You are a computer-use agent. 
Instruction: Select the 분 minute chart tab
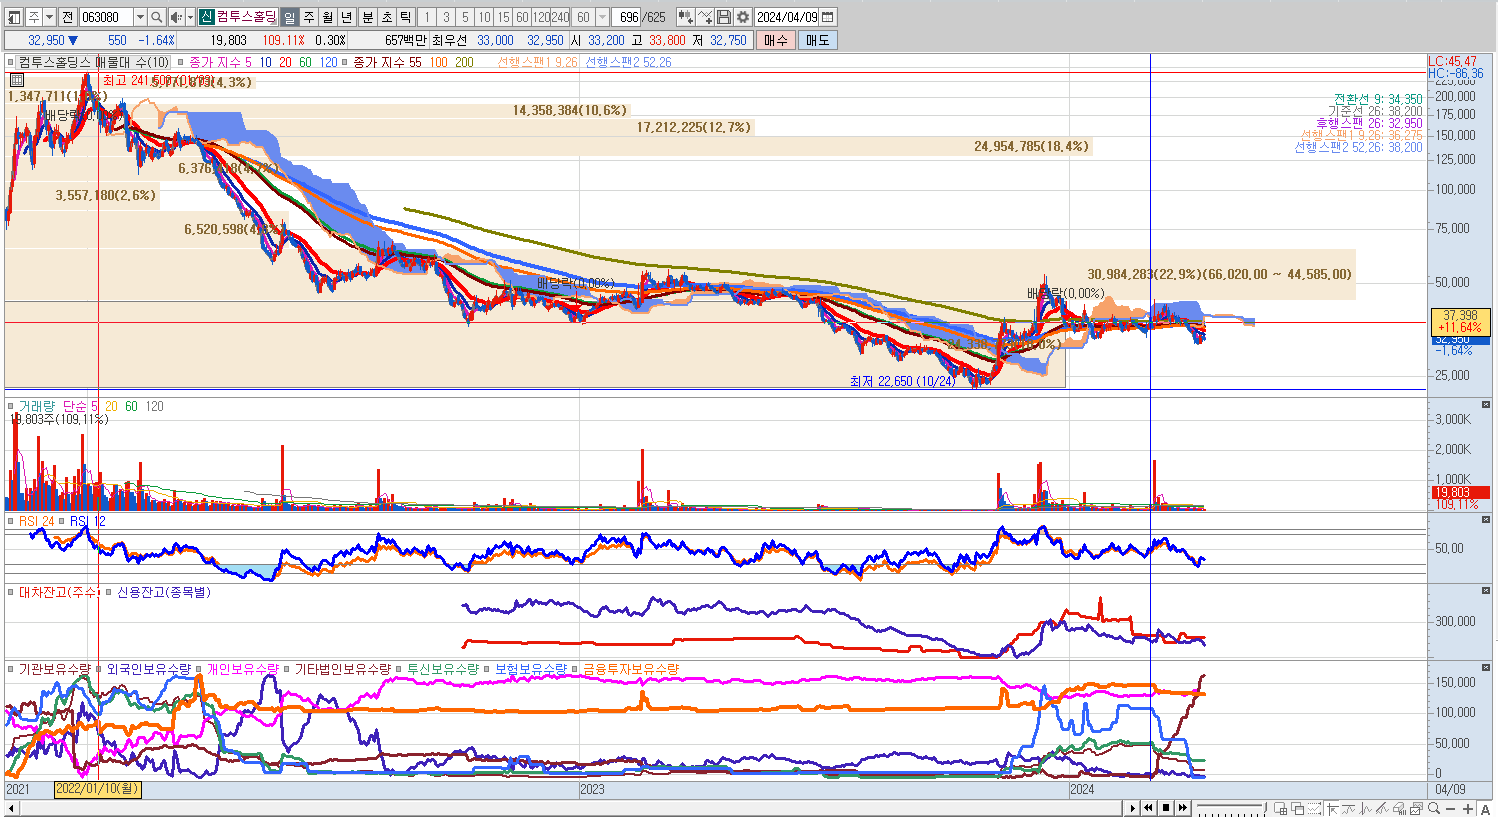(x=367, y=17)
